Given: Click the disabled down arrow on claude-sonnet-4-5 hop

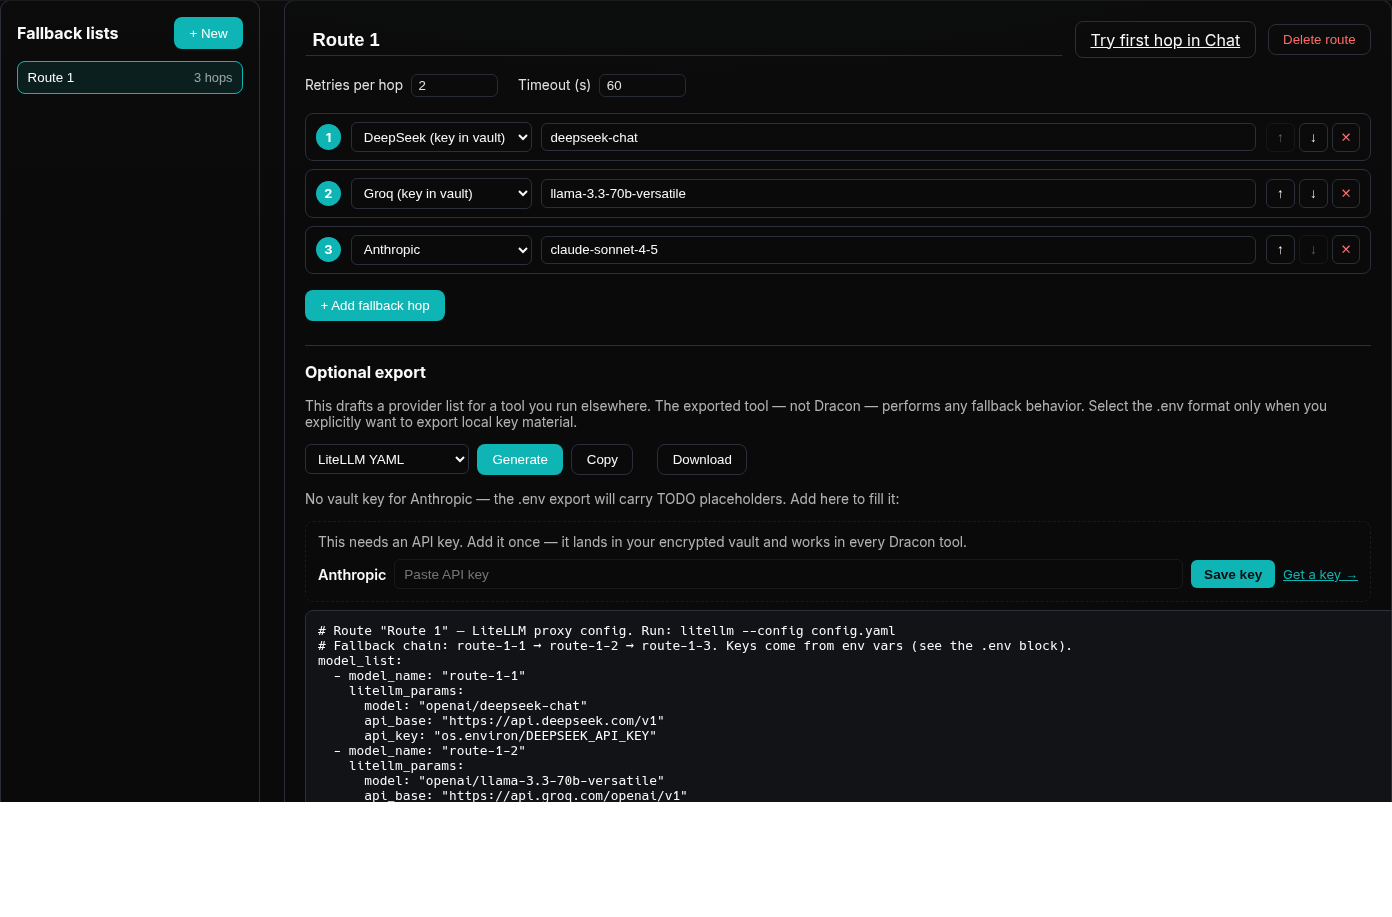Looking at the screenshot, I should (x=1313, y=249).
